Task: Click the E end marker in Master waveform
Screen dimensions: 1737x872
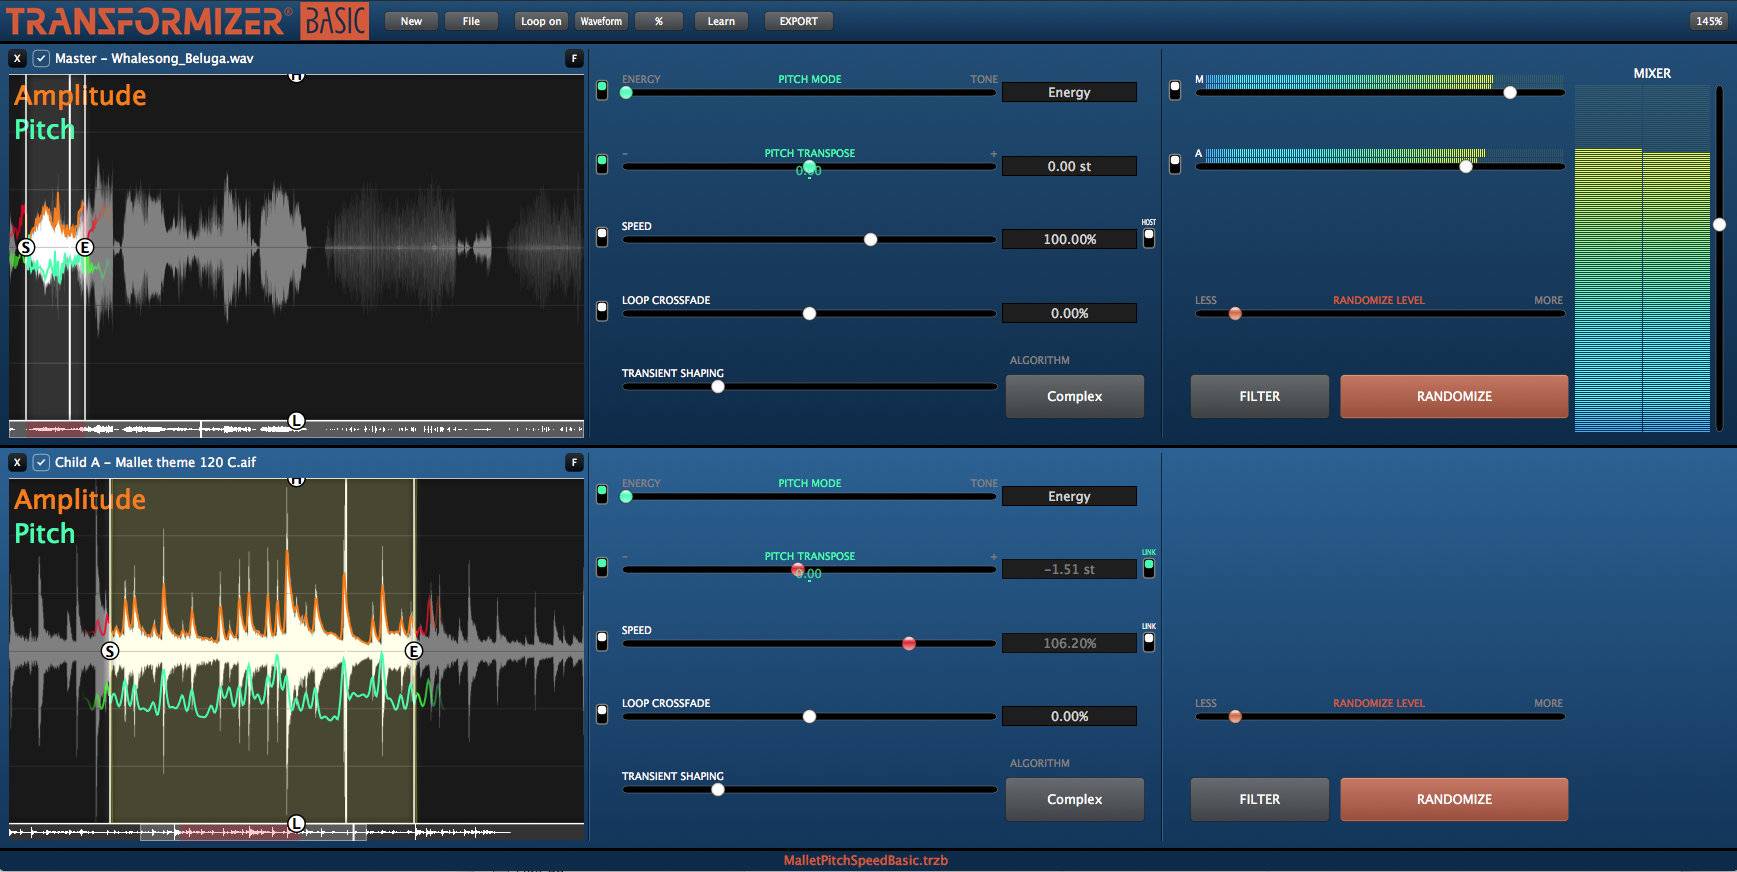Action: (85, 247)
